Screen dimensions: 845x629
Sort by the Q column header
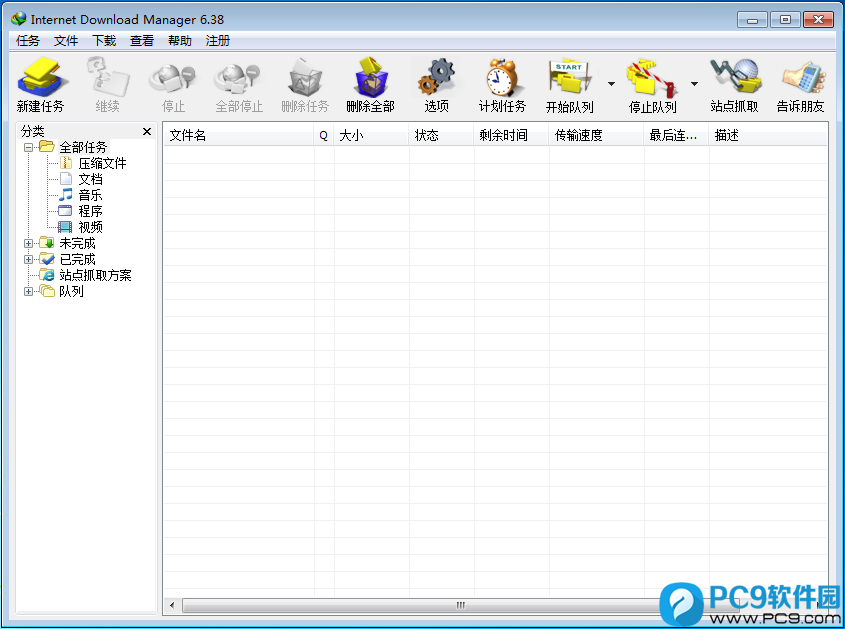(323, 135)
